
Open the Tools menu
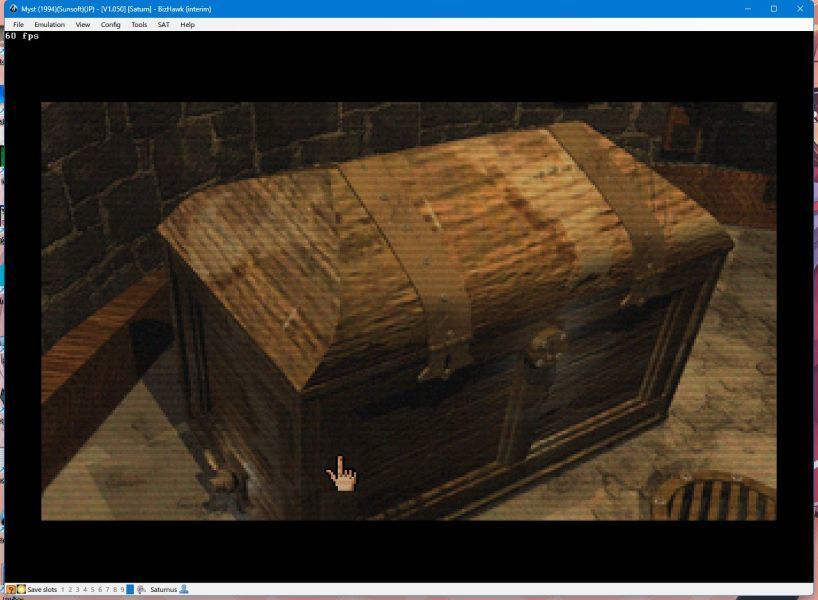tap(139, 25)
